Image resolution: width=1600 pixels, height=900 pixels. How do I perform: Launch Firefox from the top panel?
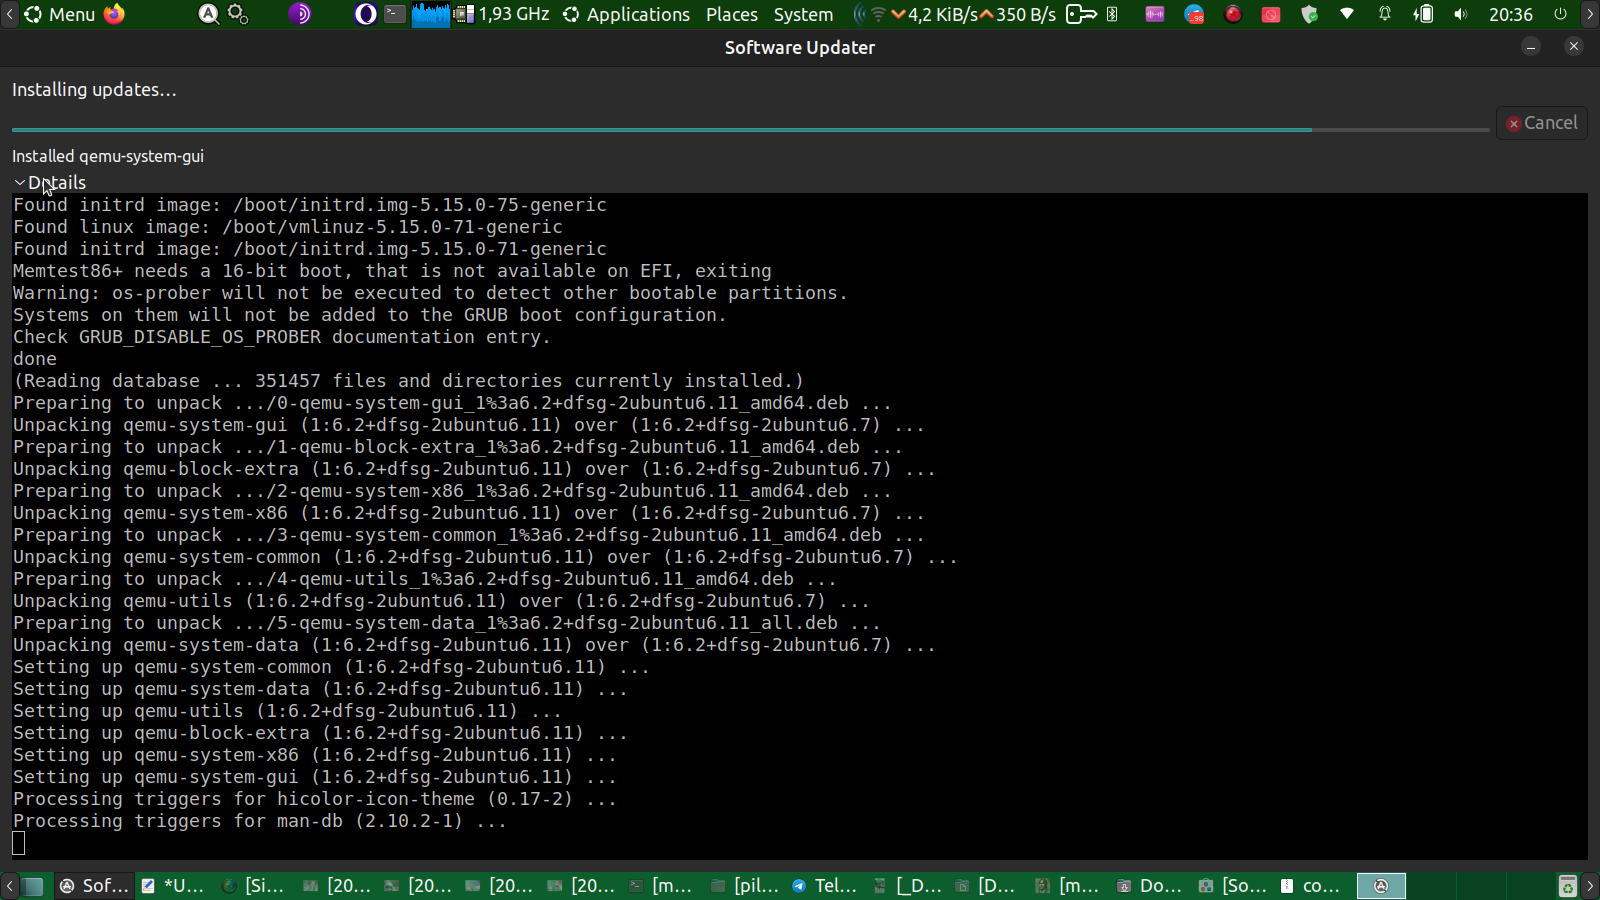click(115, 14)
